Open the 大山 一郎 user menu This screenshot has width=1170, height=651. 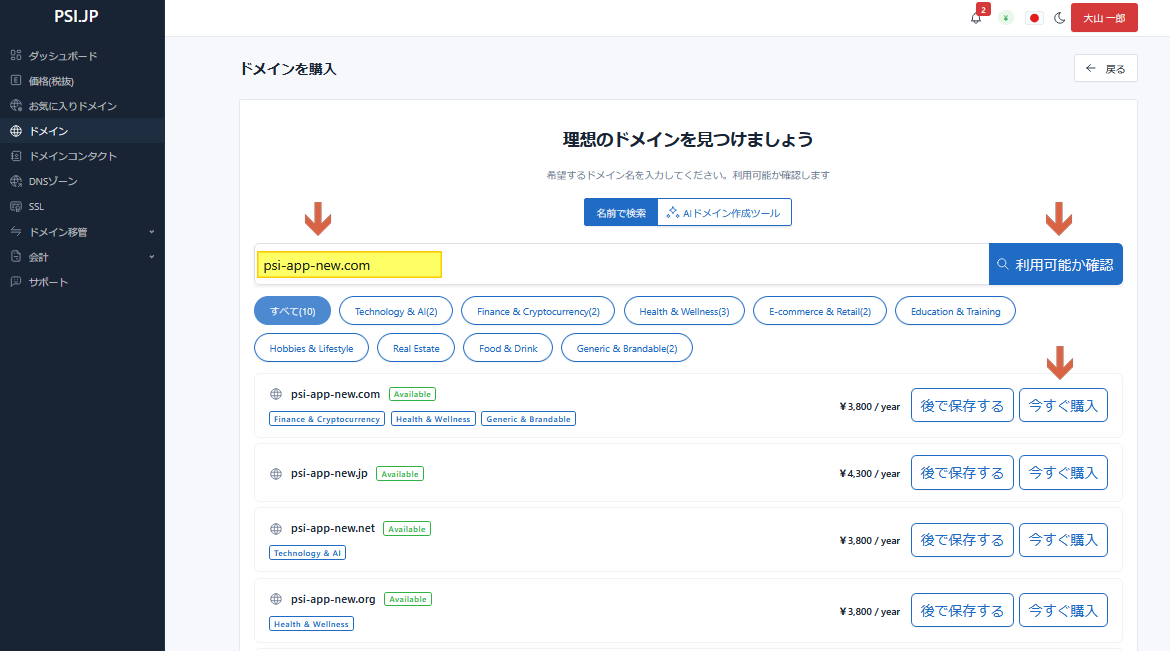pos(1104,18)
